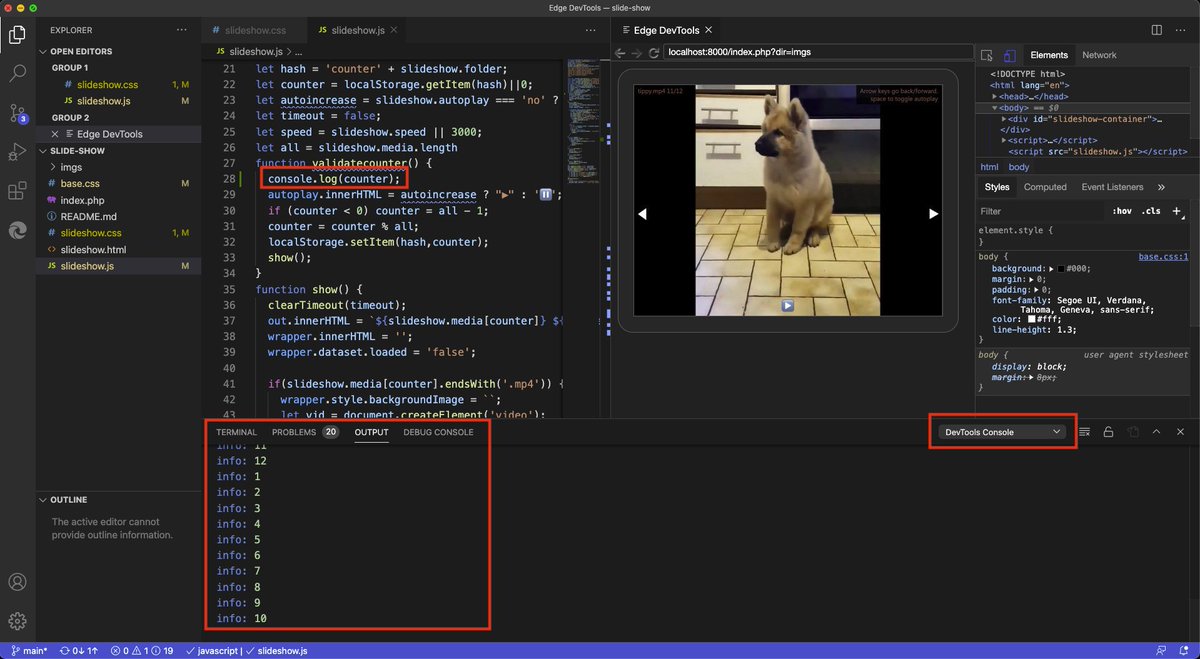The width and height of the screenshot is (1200, 659).
Task: Toggle the output scroll lock
Action: pos(1108,432)
